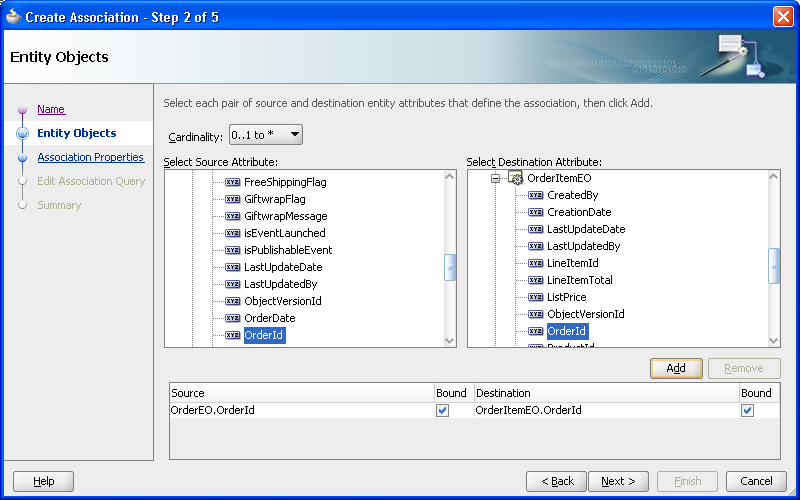Viewport: 800px width, 500px height.
Task: Click the attribute icon beside source LastUpdateDate
Action: [233, 267]
